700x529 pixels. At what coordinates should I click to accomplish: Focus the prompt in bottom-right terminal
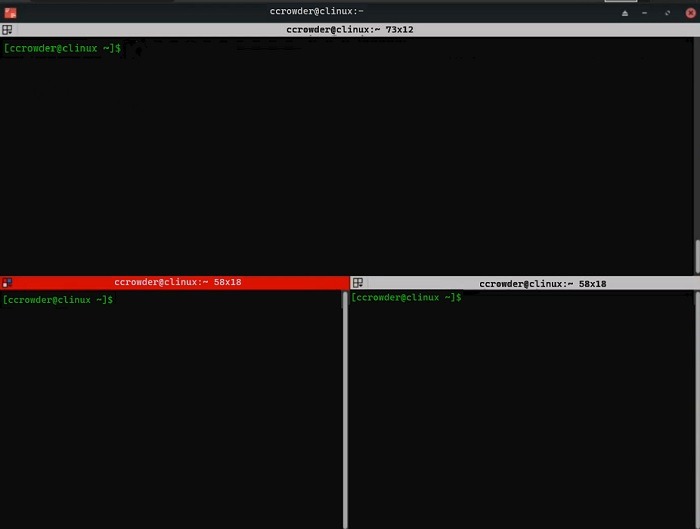pyautogui.click(x=406, y=297)
